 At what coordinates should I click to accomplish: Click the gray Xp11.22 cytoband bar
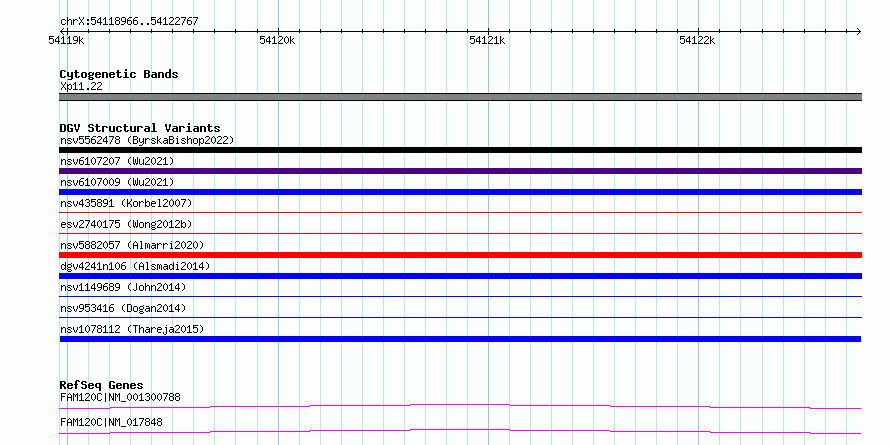460,97
